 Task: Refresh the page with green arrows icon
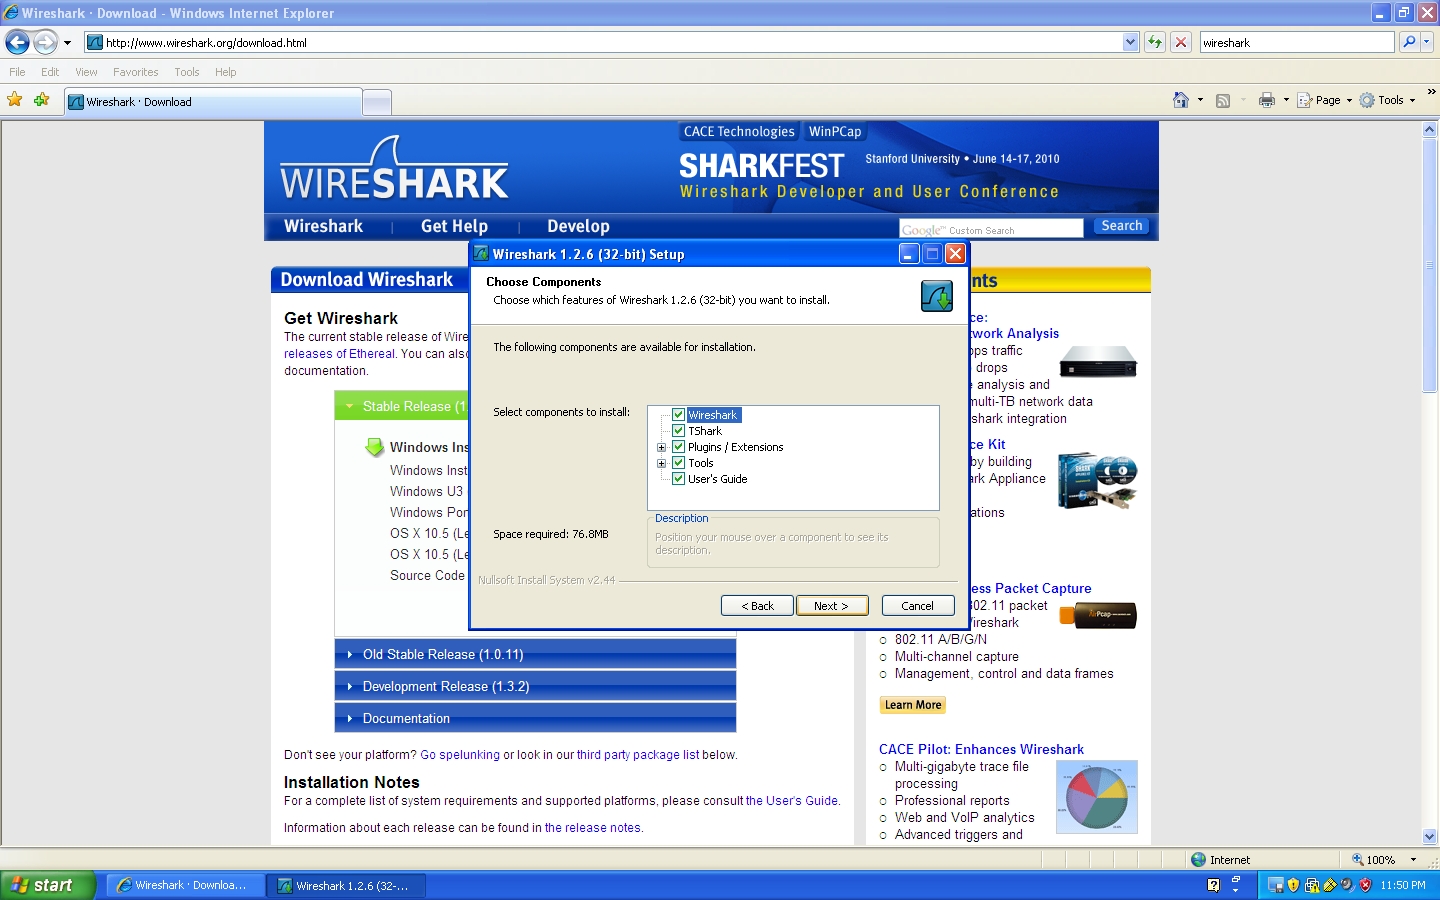coord(1155,42)
